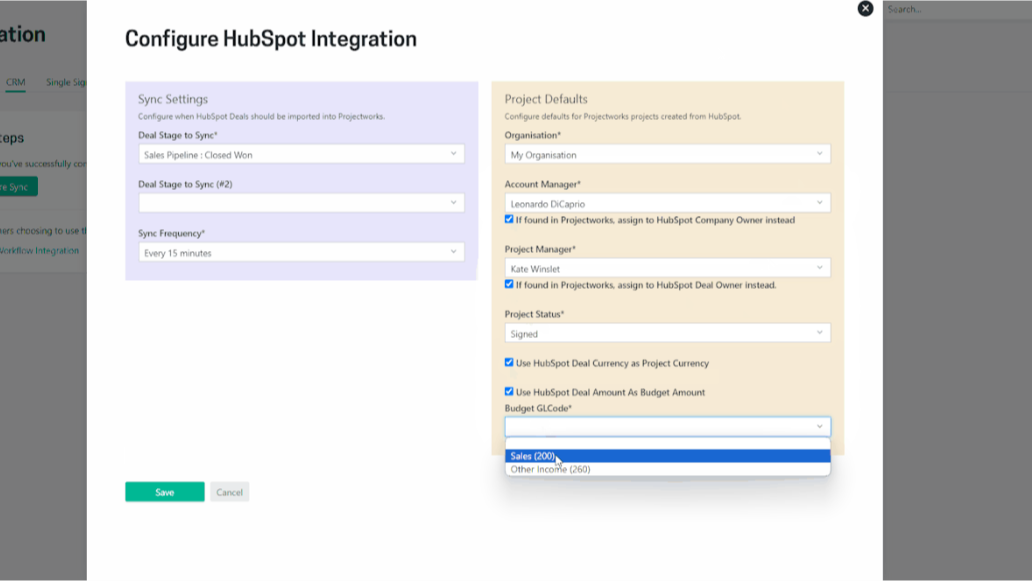Open the Sync Frequency dropdown
This screenshot has width=1032, height=581.
click(300, 251)
